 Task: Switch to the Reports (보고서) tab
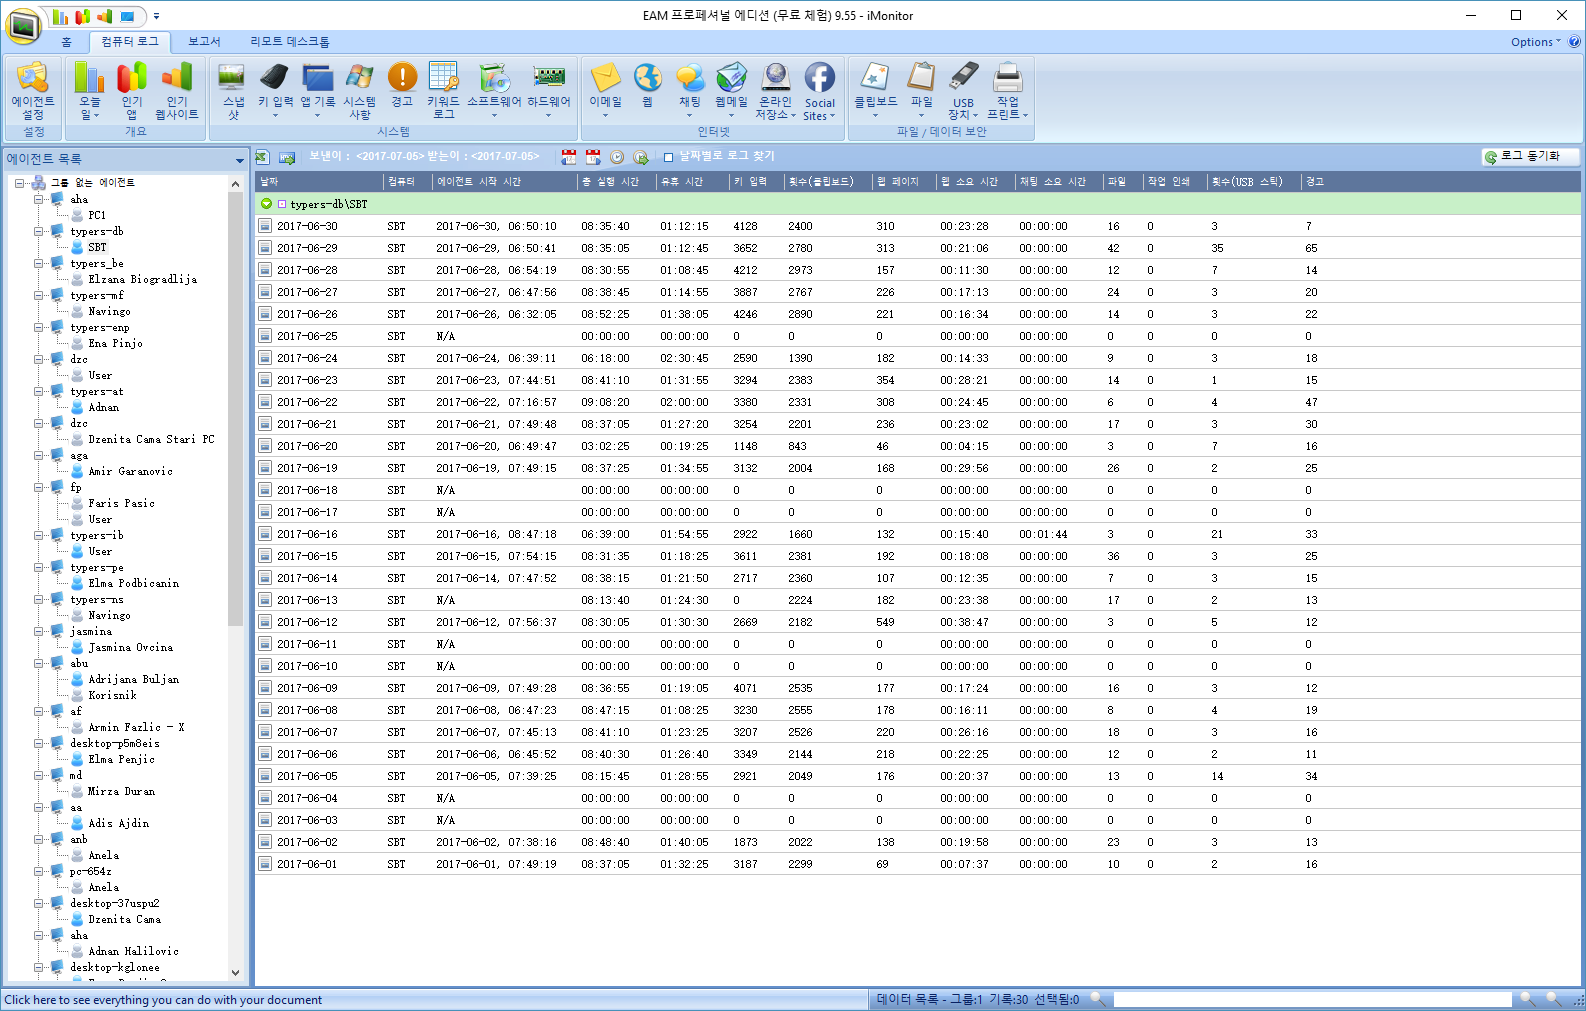pyautogui.click(x=204, y=42)
